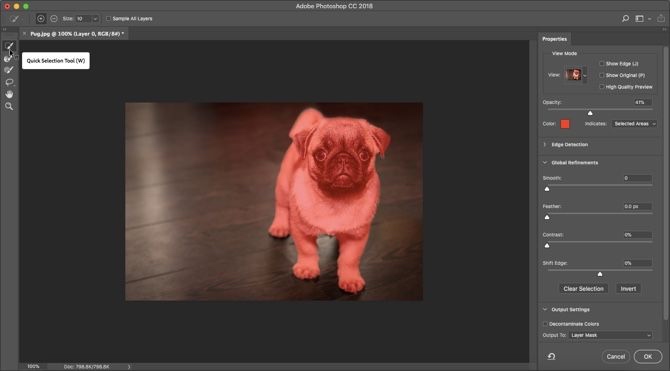This screenshot has width=670, height=371.
Task: Select the Pug.jpg document tab
Action: 77,33
